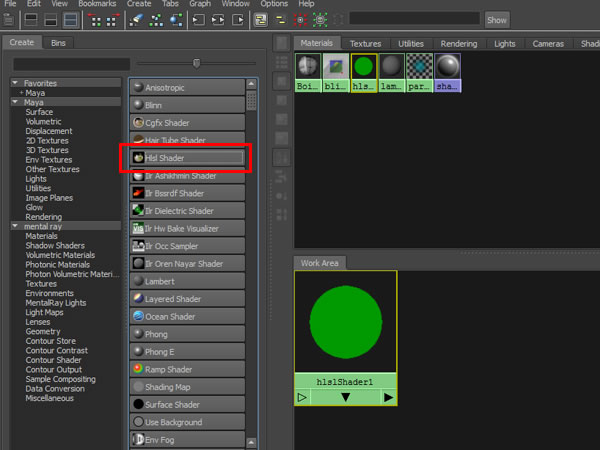The height and width of the screenshot is (450, 600).
Task: Click the green dotted-square toolbar icon
Action: pos(320,20)
